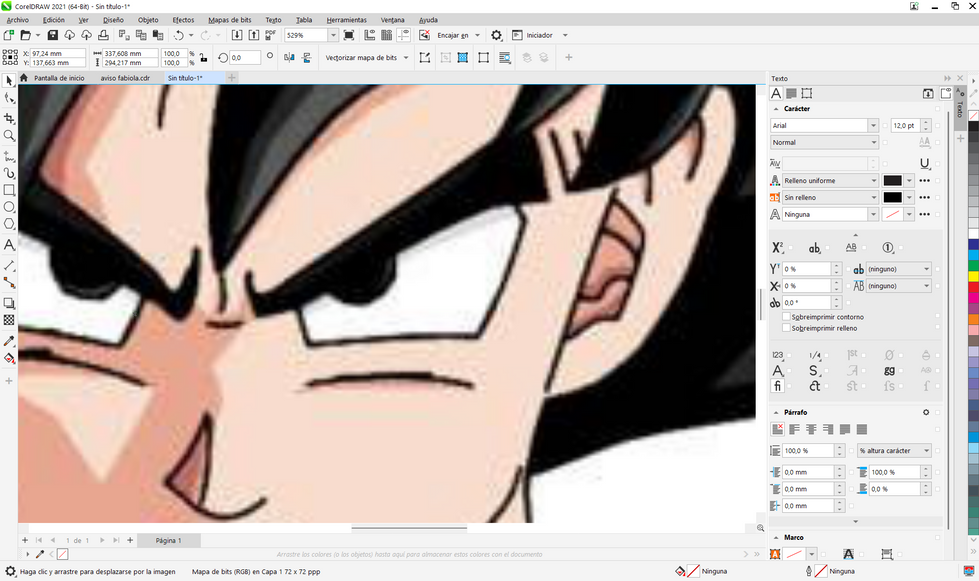The image size is (979, 581).
Task: Select the Transparency tool
Action: [x=9, y=320]
